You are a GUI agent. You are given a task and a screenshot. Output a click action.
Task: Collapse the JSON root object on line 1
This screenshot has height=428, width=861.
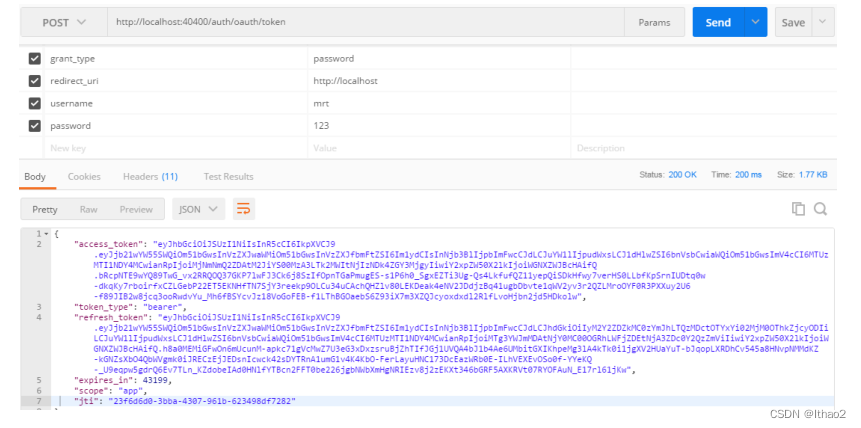pyautogui.click(x=46, y=234)
